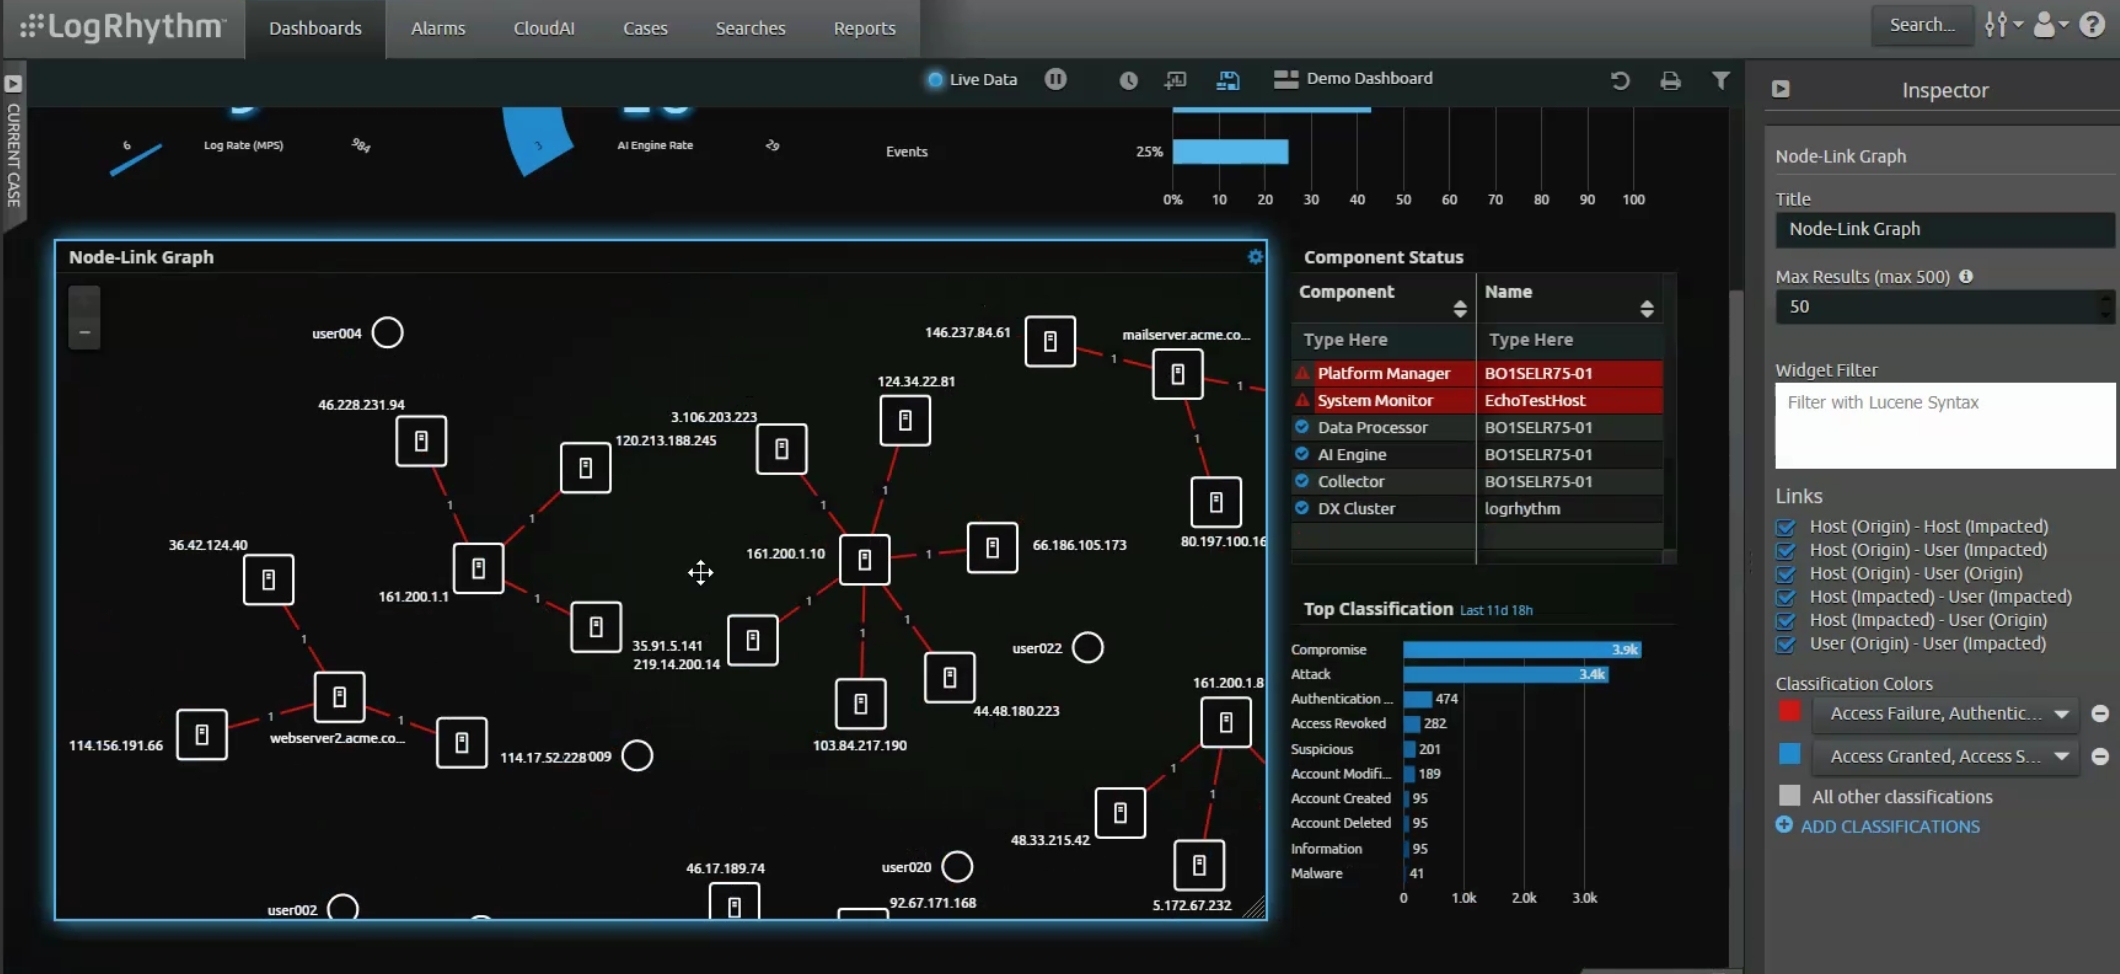The height and width of the screenshot is (974, 2120).
Task: Open Node-Link Graph widget settings gear
Action: tap(1255, 257)
